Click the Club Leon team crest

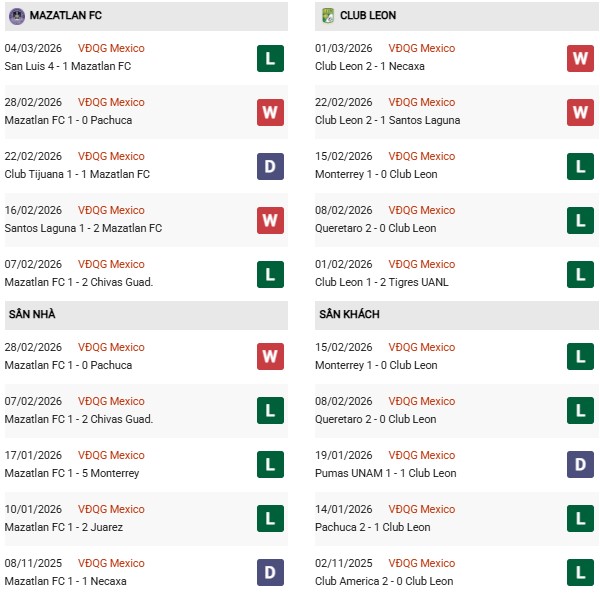click(327, 16)
